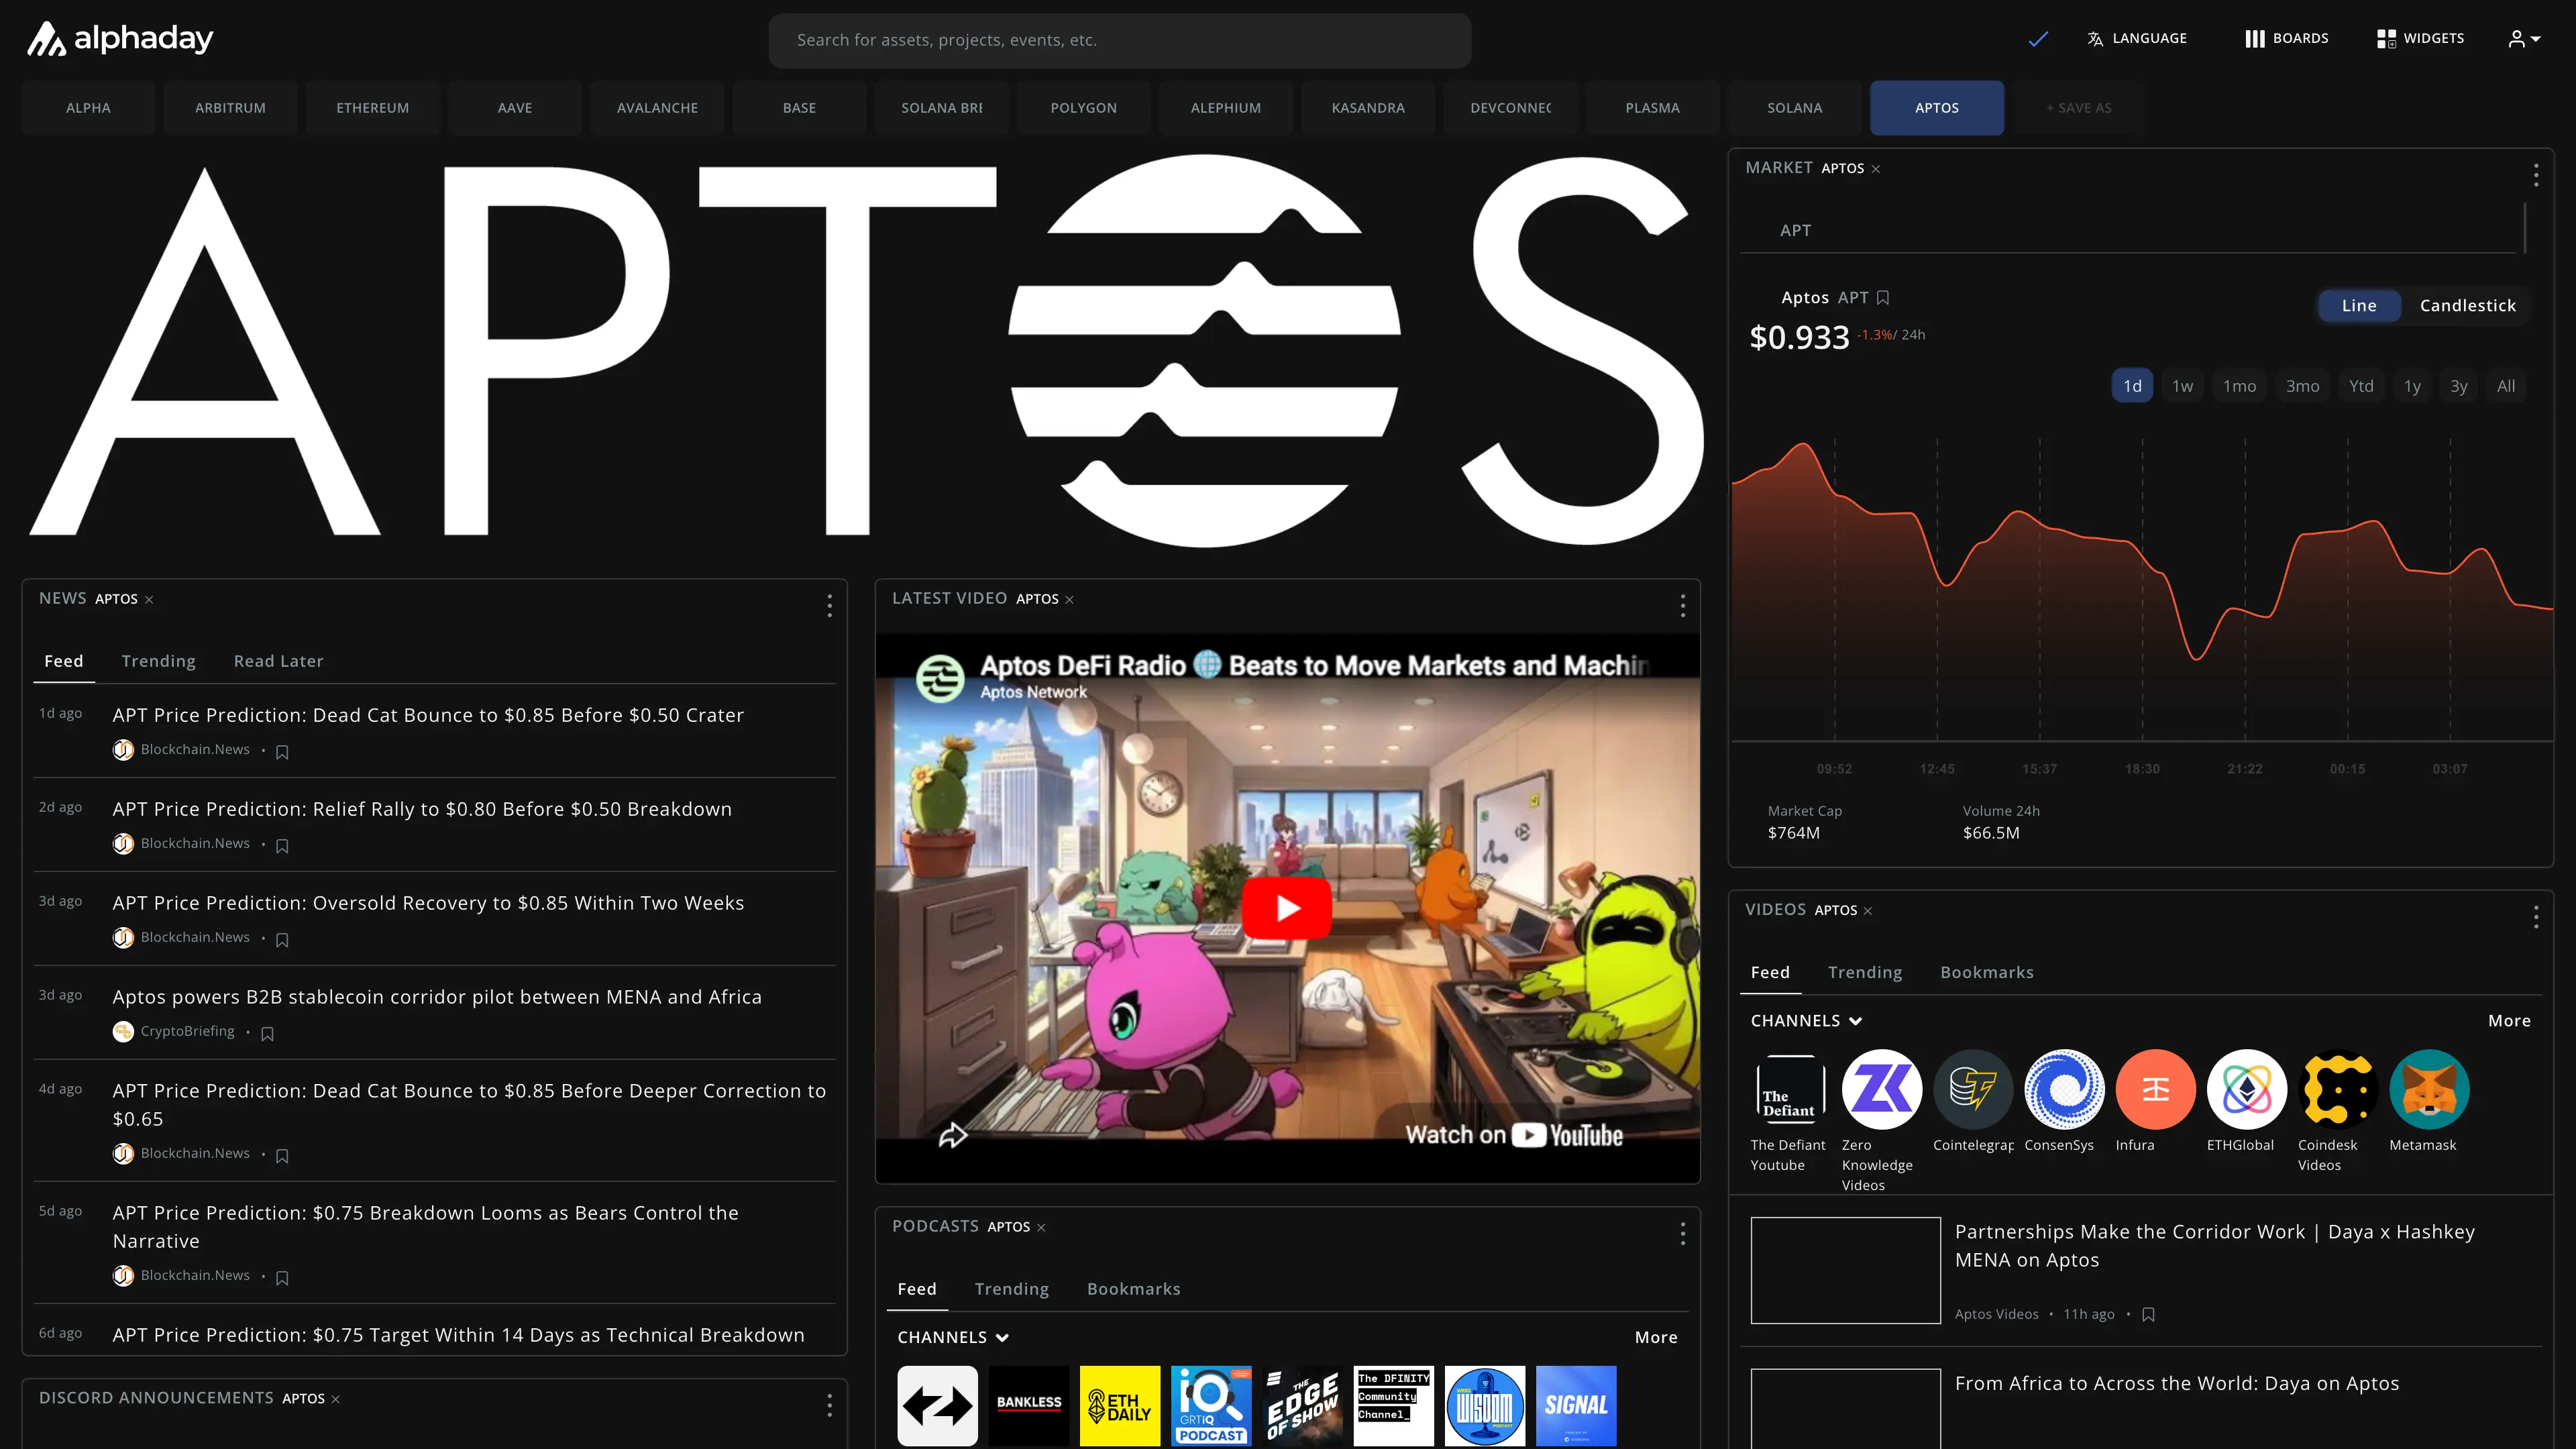Image resolution: width=2576 pixels, height=1449 pixels.
Task: Select the 1y chart range
Action: coord(2412,386)
